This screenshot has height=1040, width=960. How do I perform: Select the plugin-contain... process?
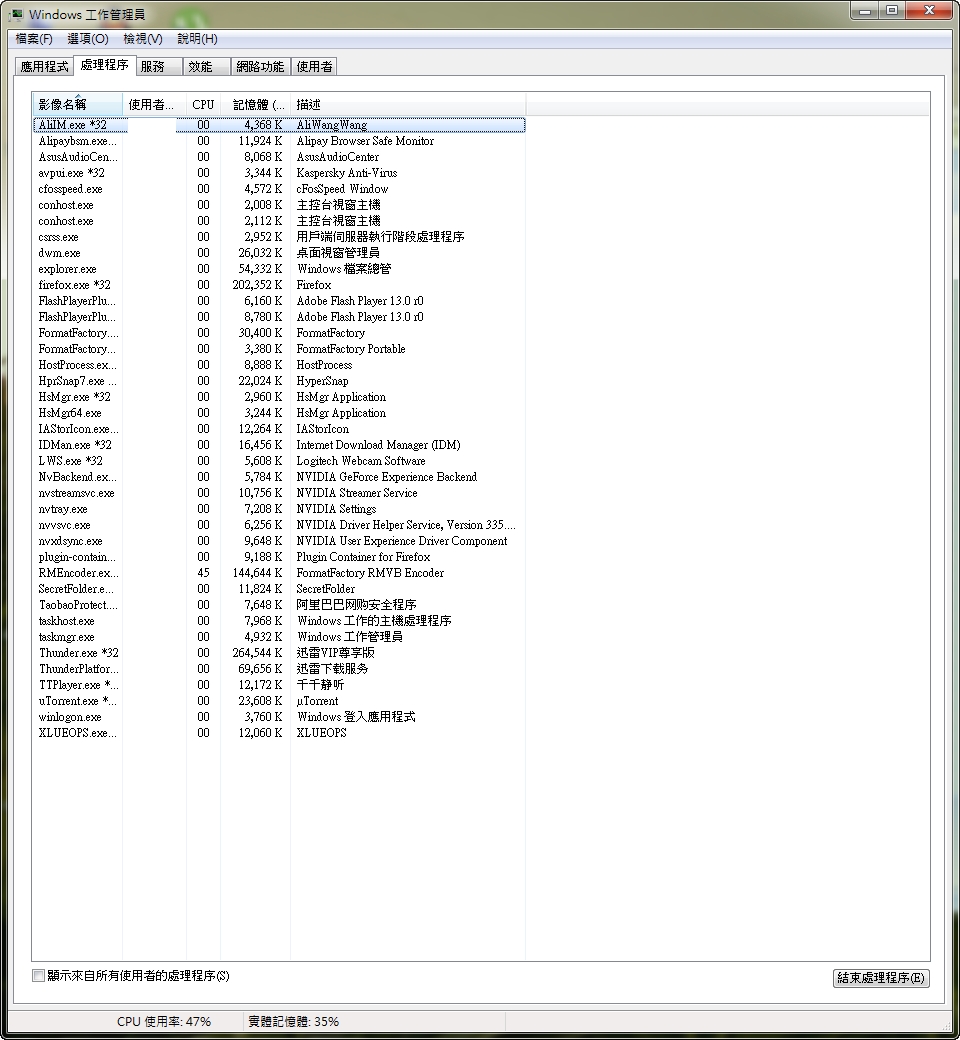point(279,556)
